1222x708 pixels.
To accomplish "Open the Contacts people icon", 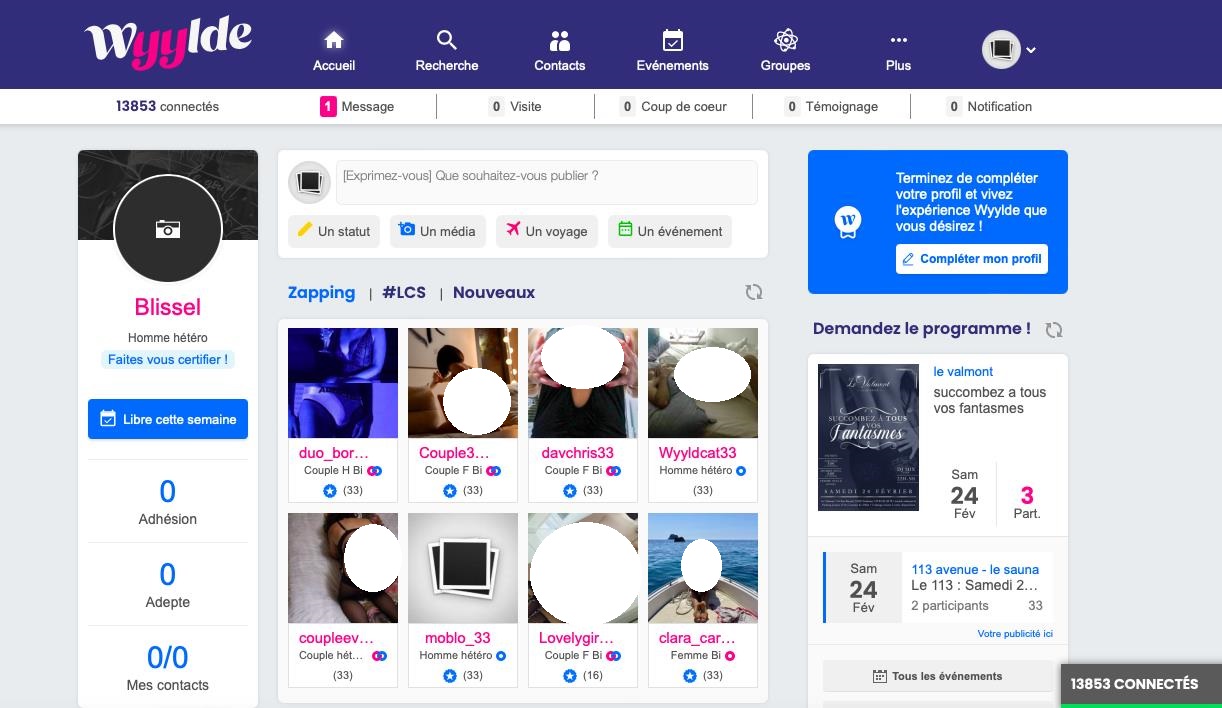I will pos(559,41).
